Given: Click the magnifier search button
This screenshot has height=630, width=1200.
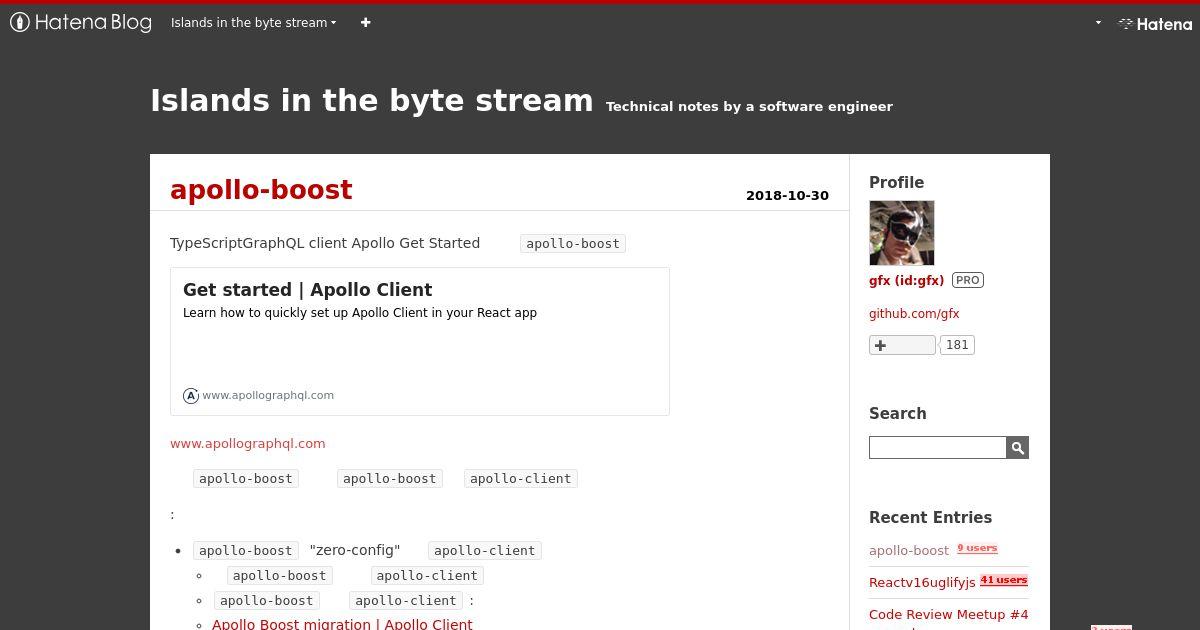Looking at the screenshot, I should pyautogui.click(x=1017, y=447).
